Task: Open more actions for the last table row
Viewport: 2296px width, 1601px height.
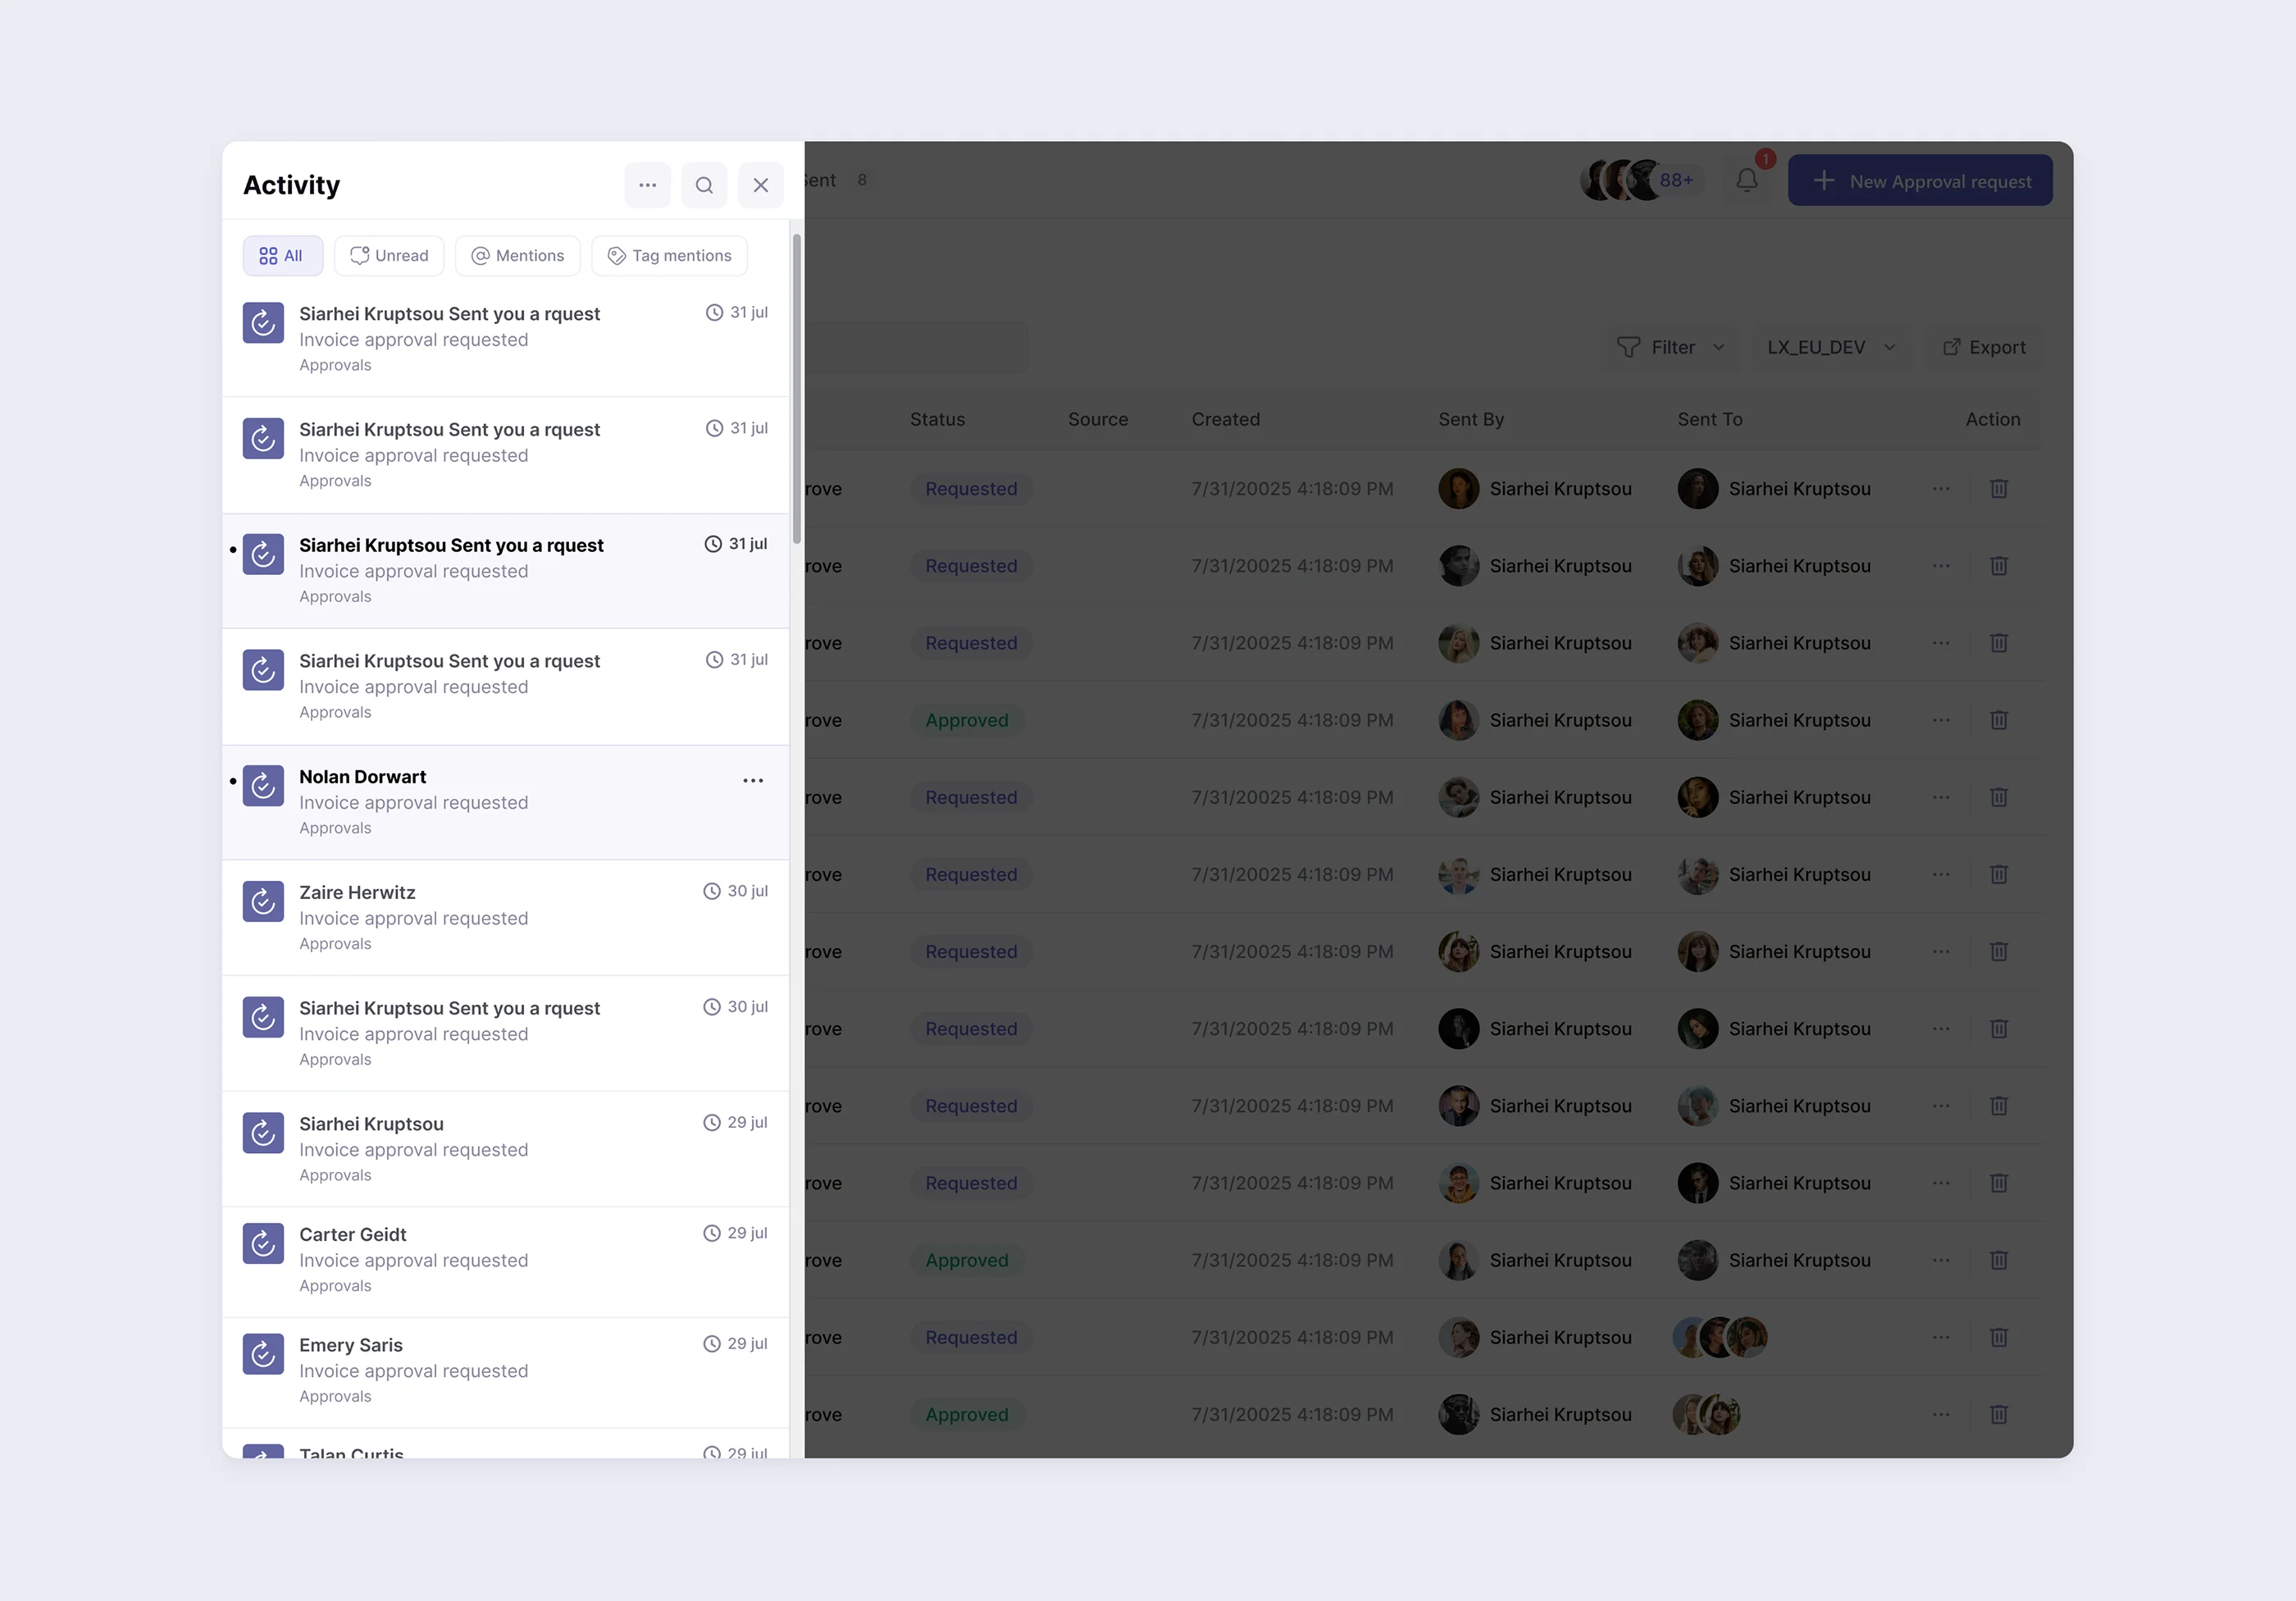Action: point(1941,1414)
